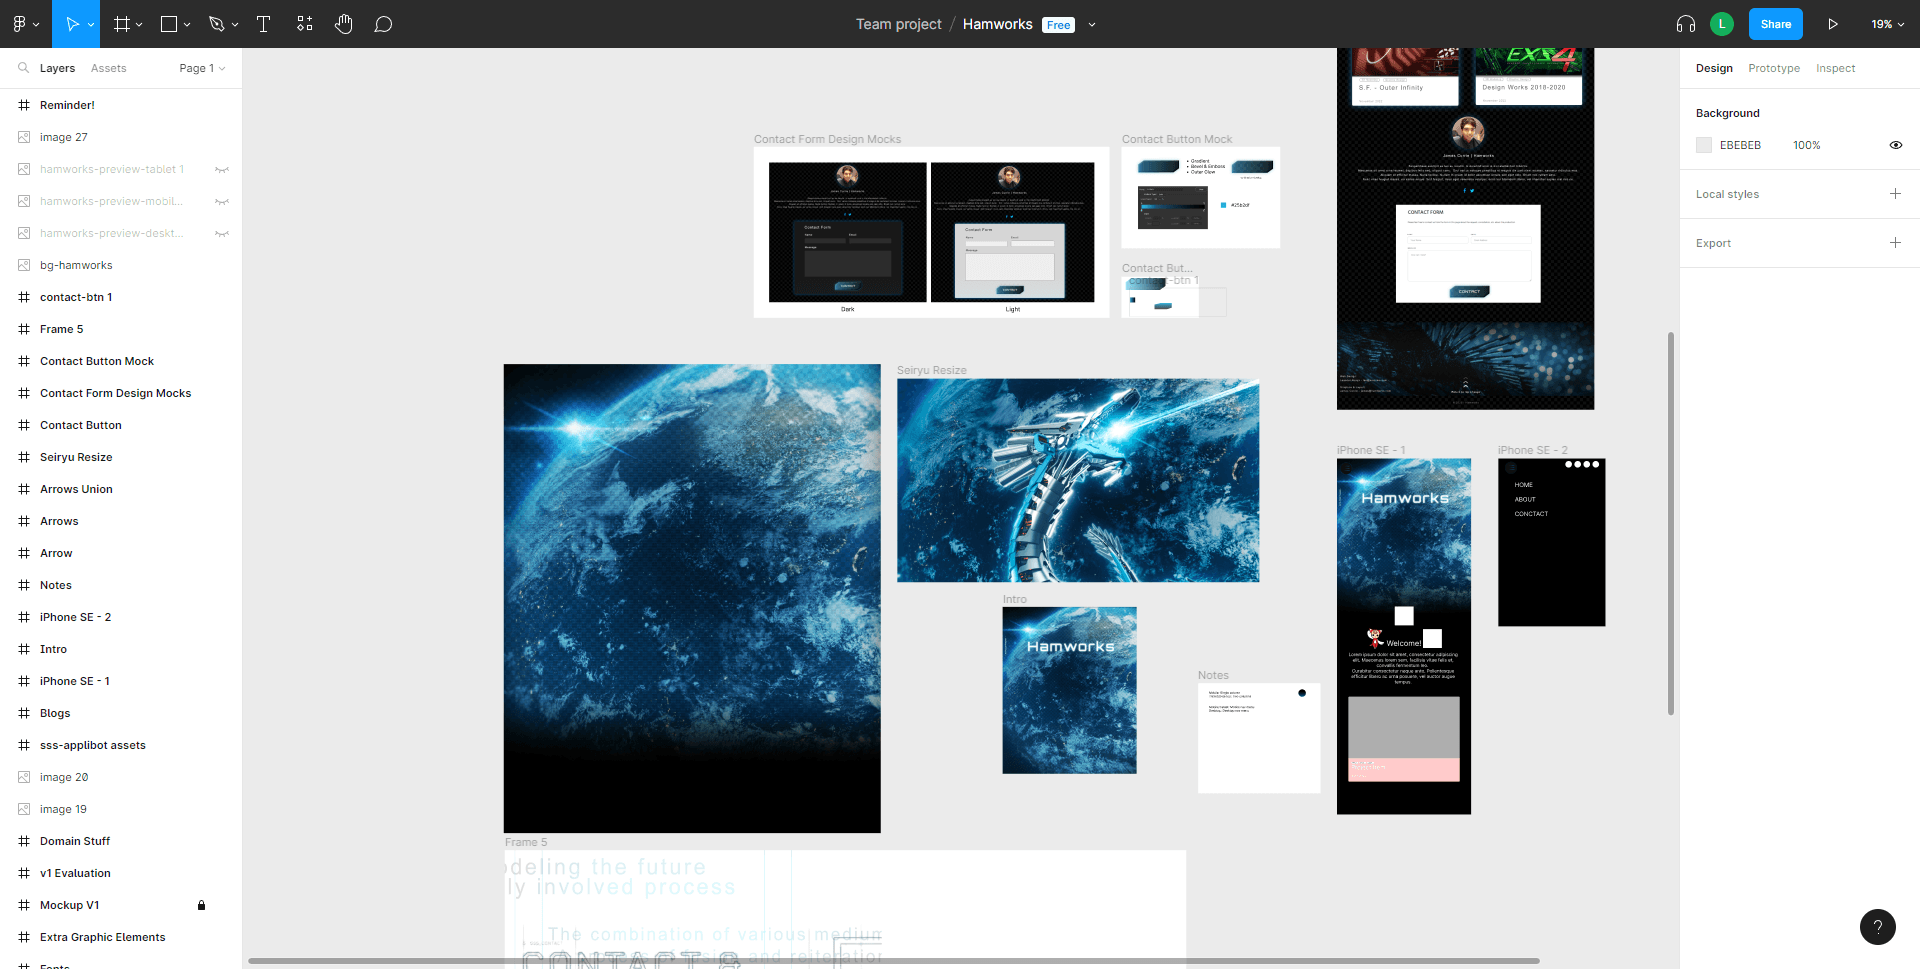Image resolution: width=1920 pixels, height=969 pixels.
Task: Open Frame tool options dropdown arrow
Action: 139,24
